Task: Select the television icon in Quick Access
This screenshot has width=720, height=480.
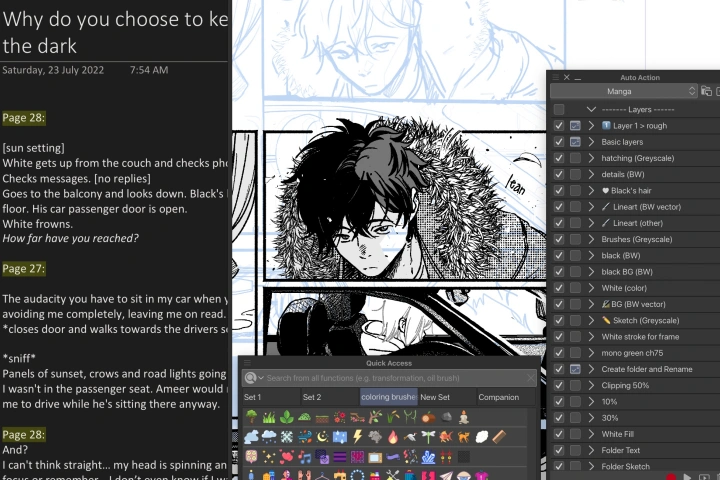Action: point(375,457)
